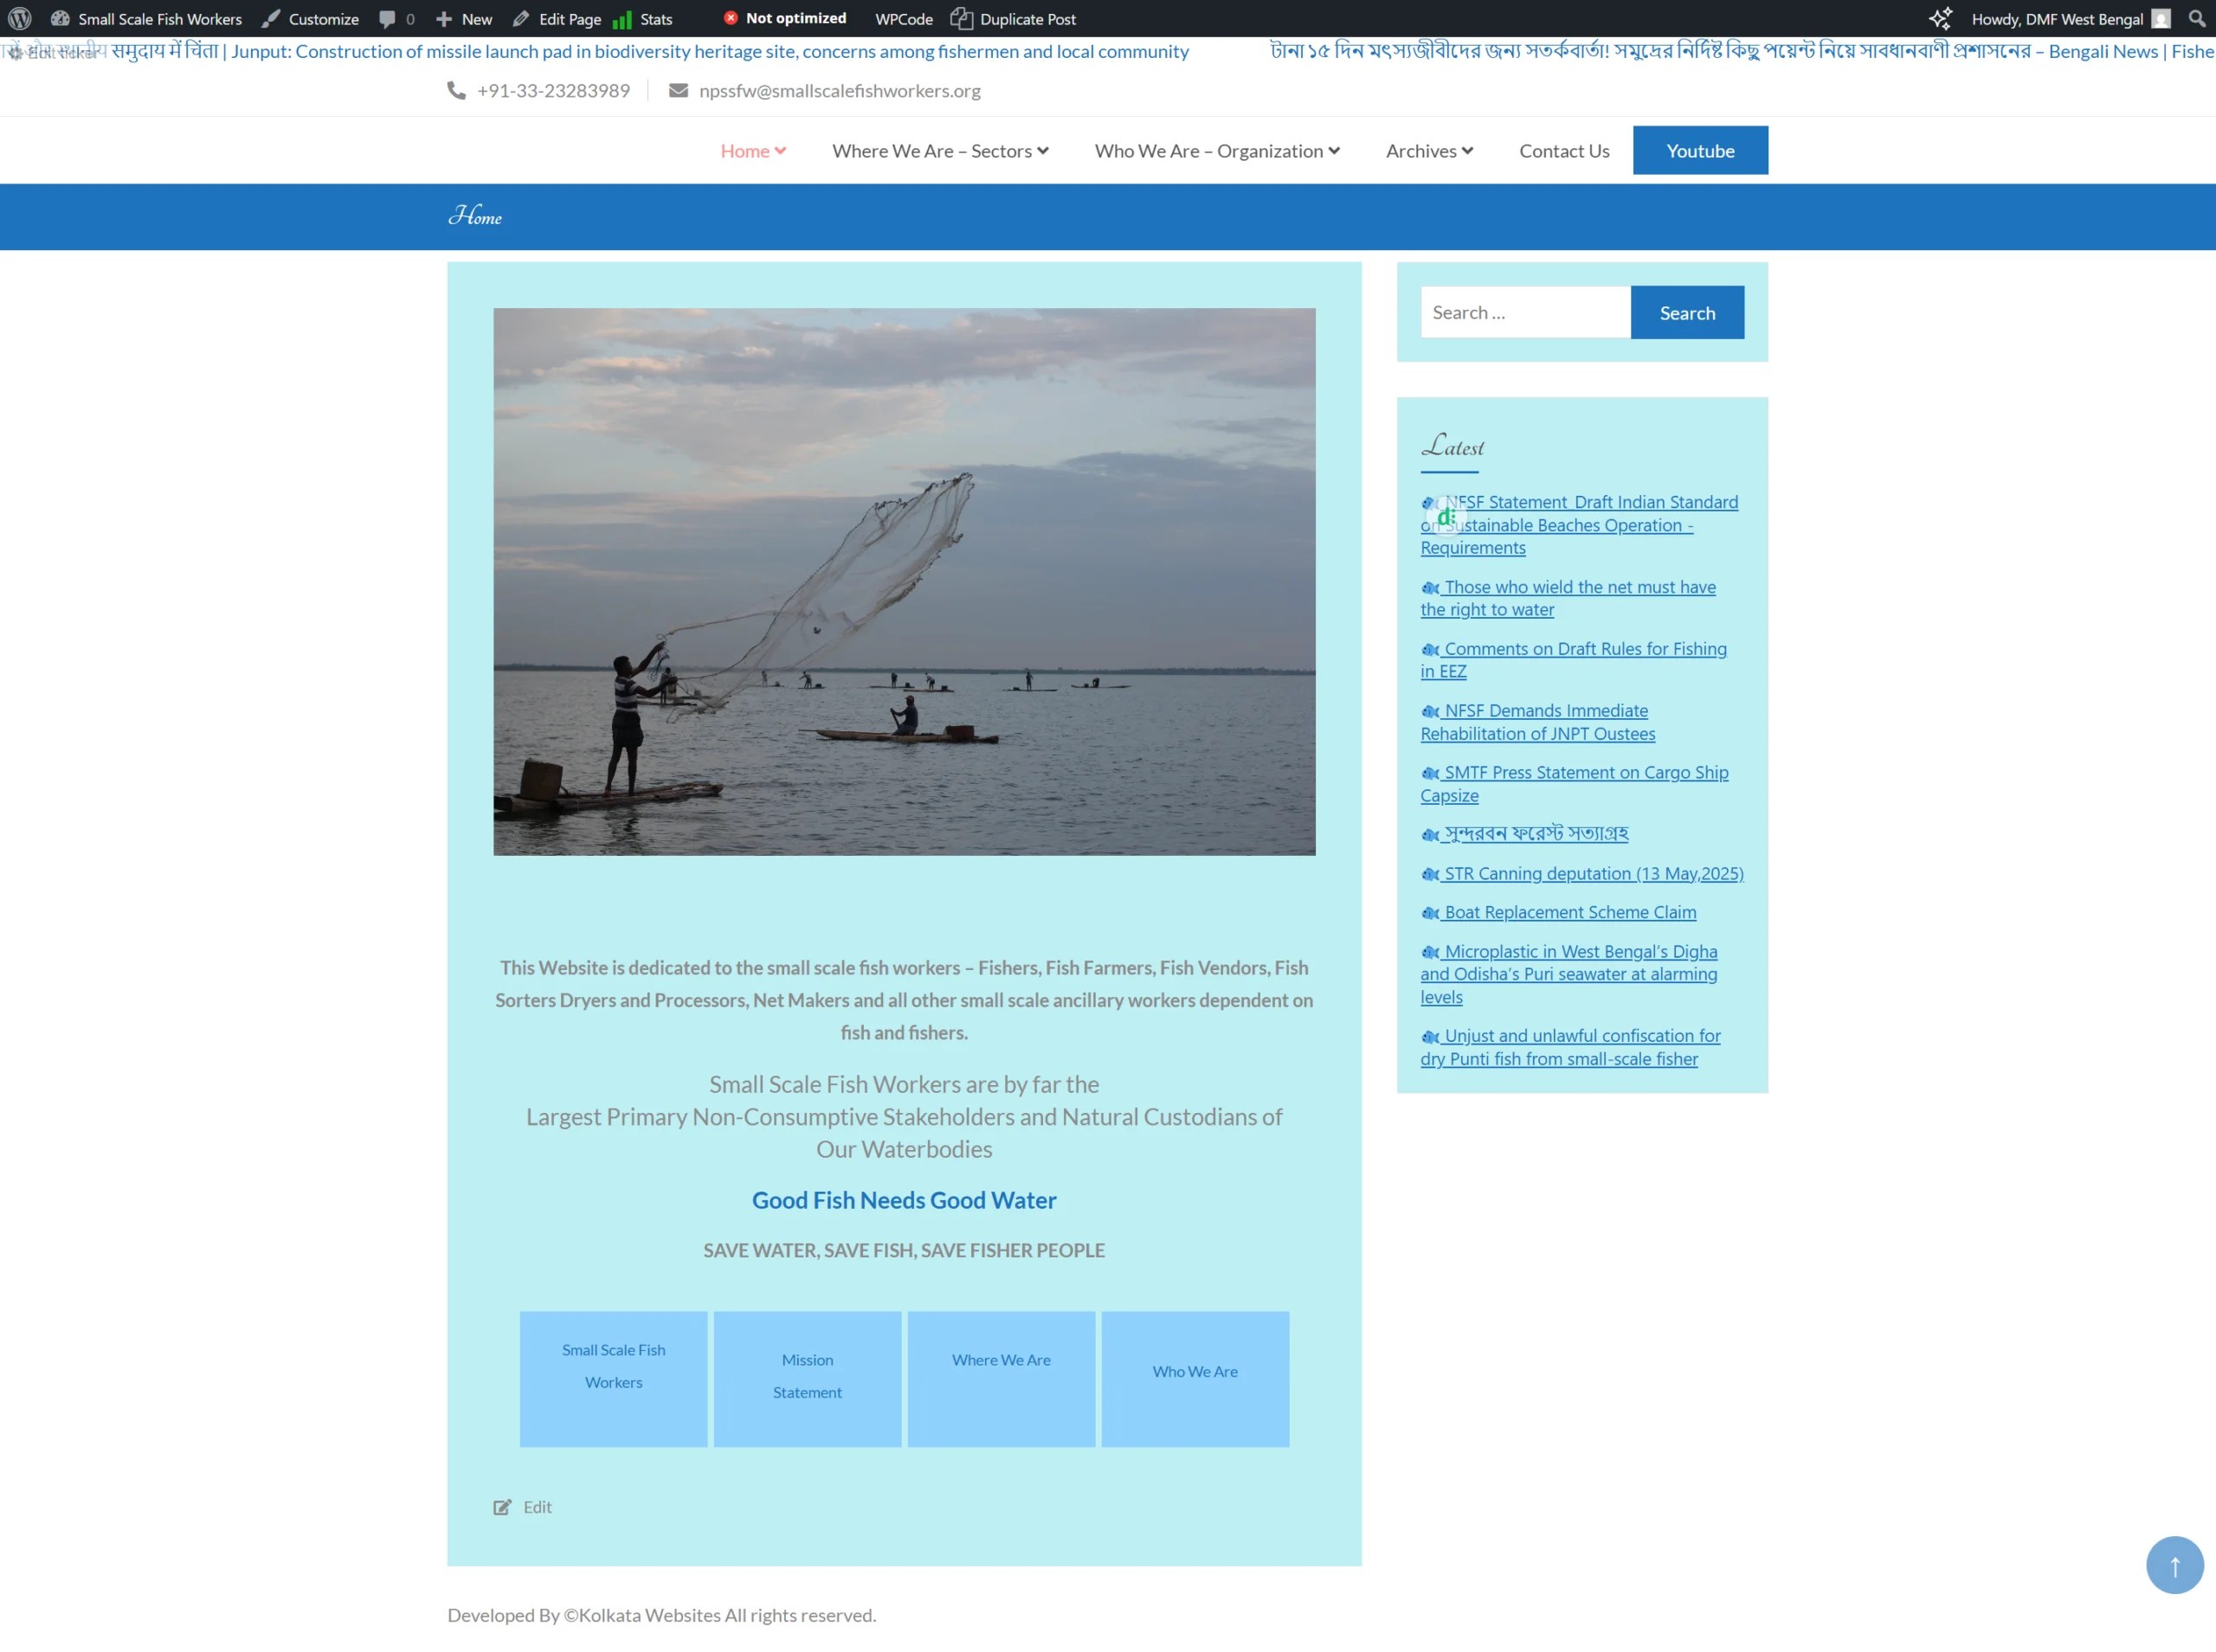Click the phone icon in header
This screenshot has width=2216, height=1652.
(x=456, y=90)
